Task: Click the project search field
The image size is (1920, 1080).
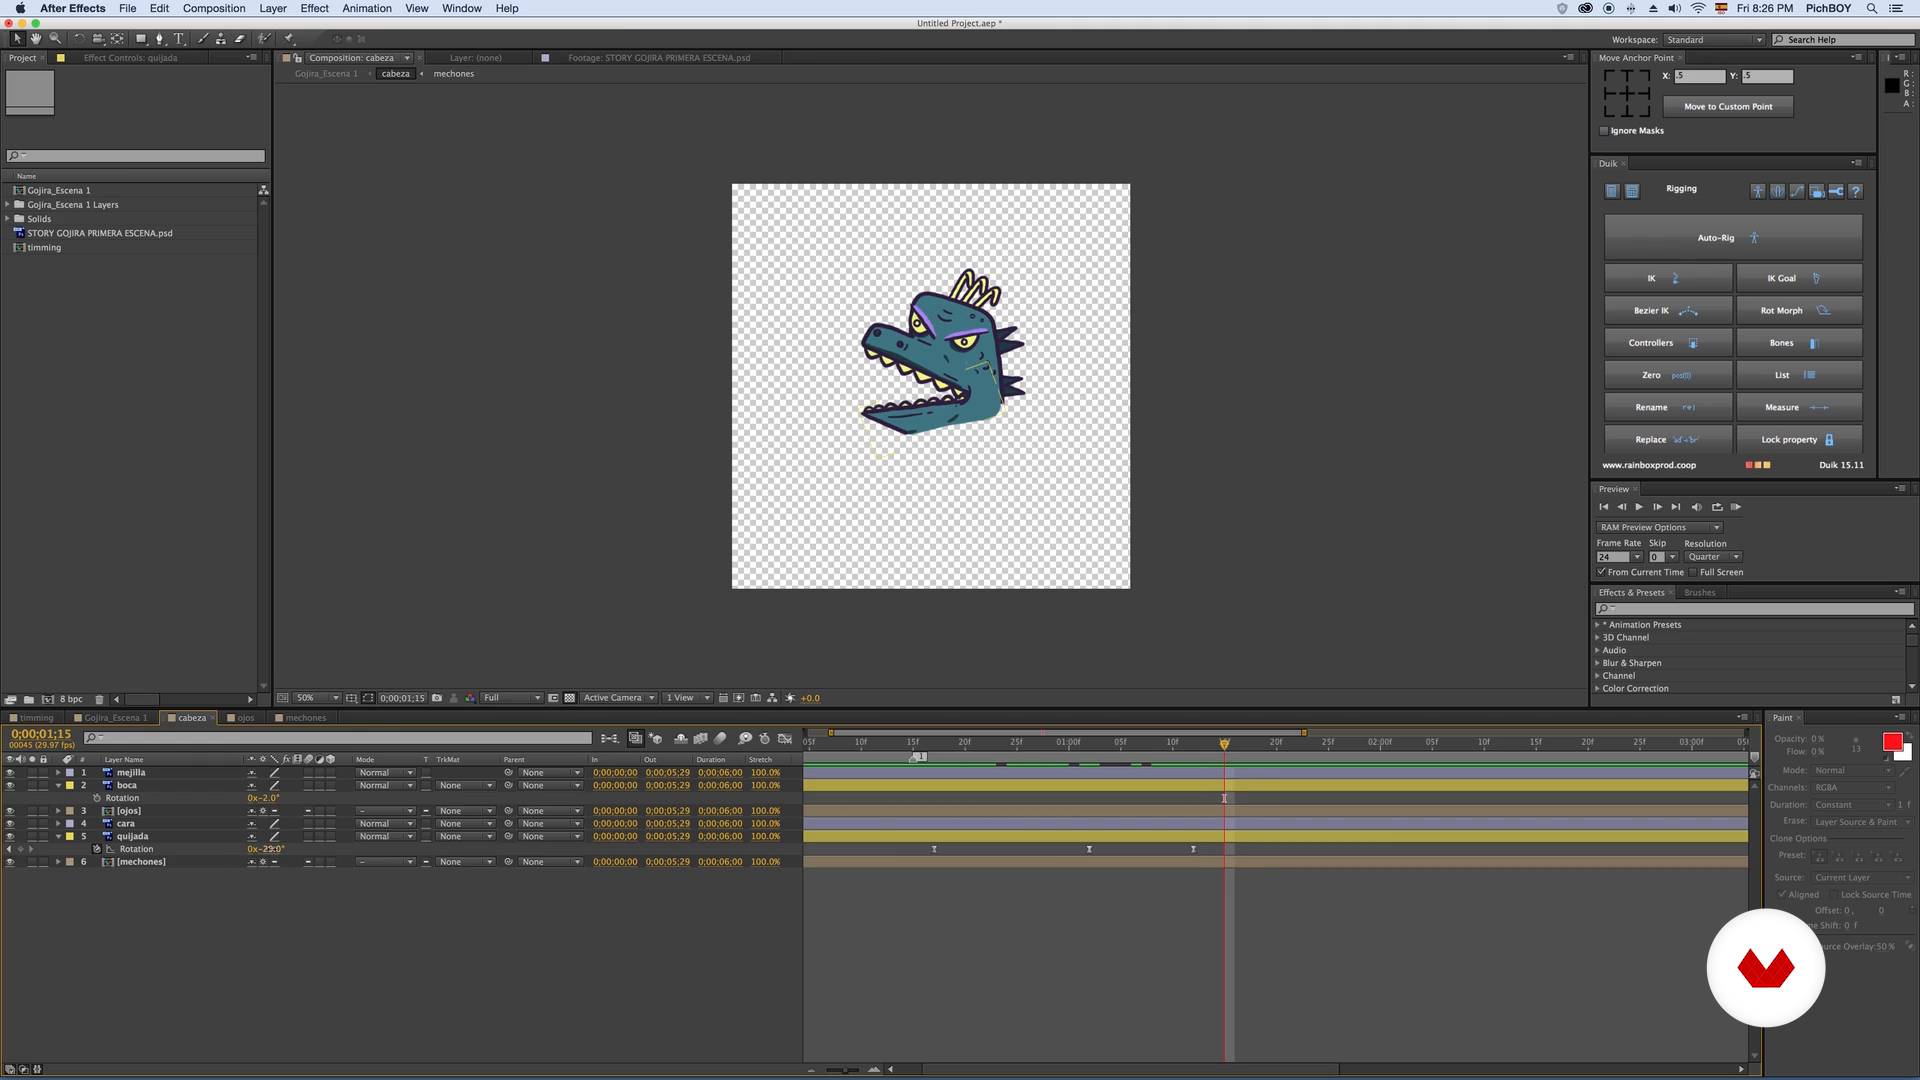Action: tap(136, 156)
